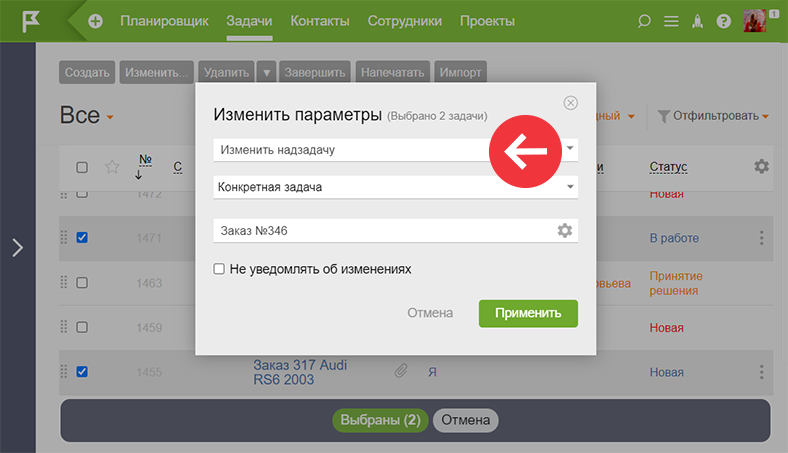Open three-dot menu for task 1455
Viewport: 788px width, 453px height.
pos(761,372)
